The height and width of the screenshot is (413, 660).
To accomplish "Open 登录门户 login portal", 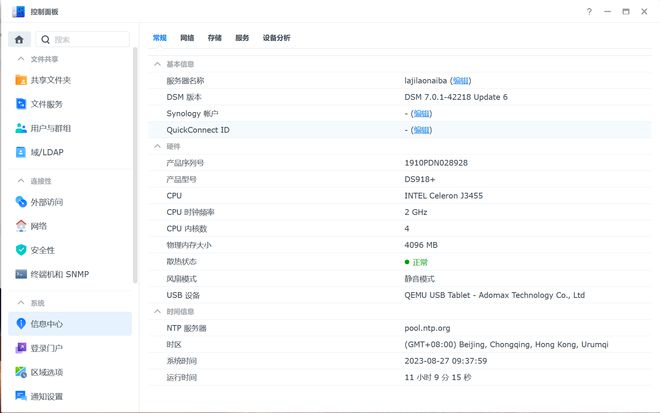I will coord(46,348).
